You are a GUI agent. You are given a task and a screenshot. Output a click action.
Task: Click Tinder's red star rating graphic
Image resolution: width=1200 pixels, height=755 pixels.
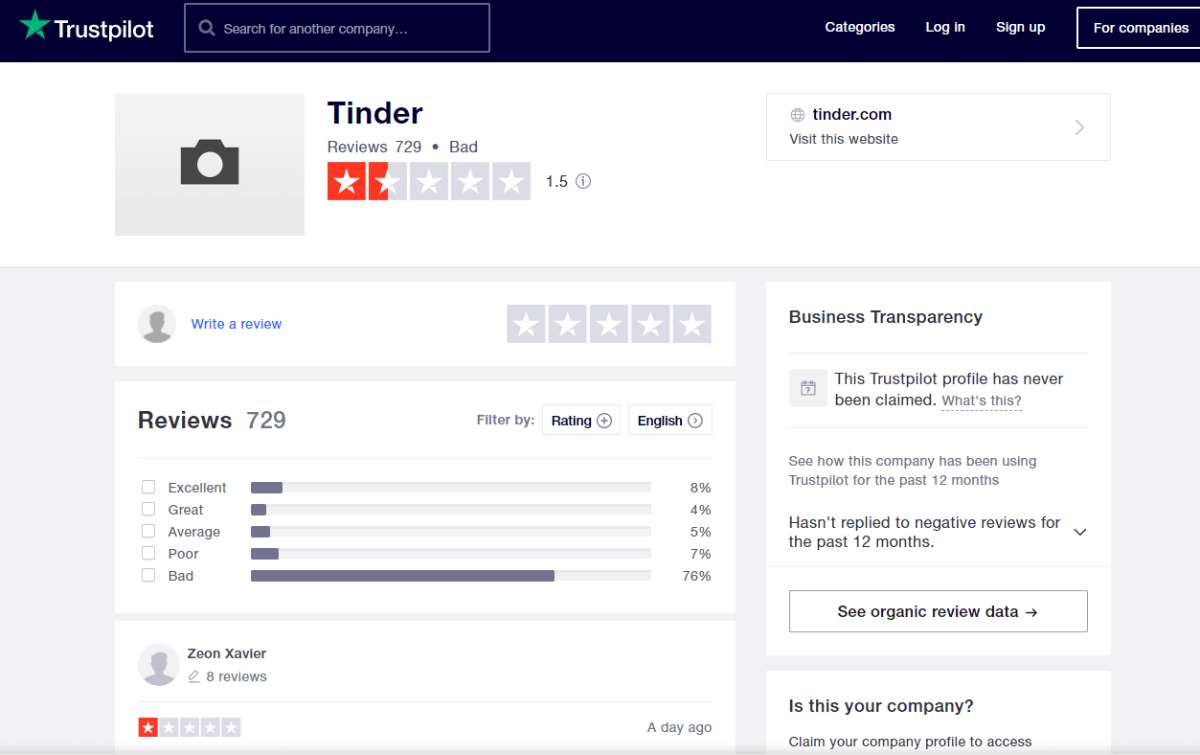pos(429,182)
